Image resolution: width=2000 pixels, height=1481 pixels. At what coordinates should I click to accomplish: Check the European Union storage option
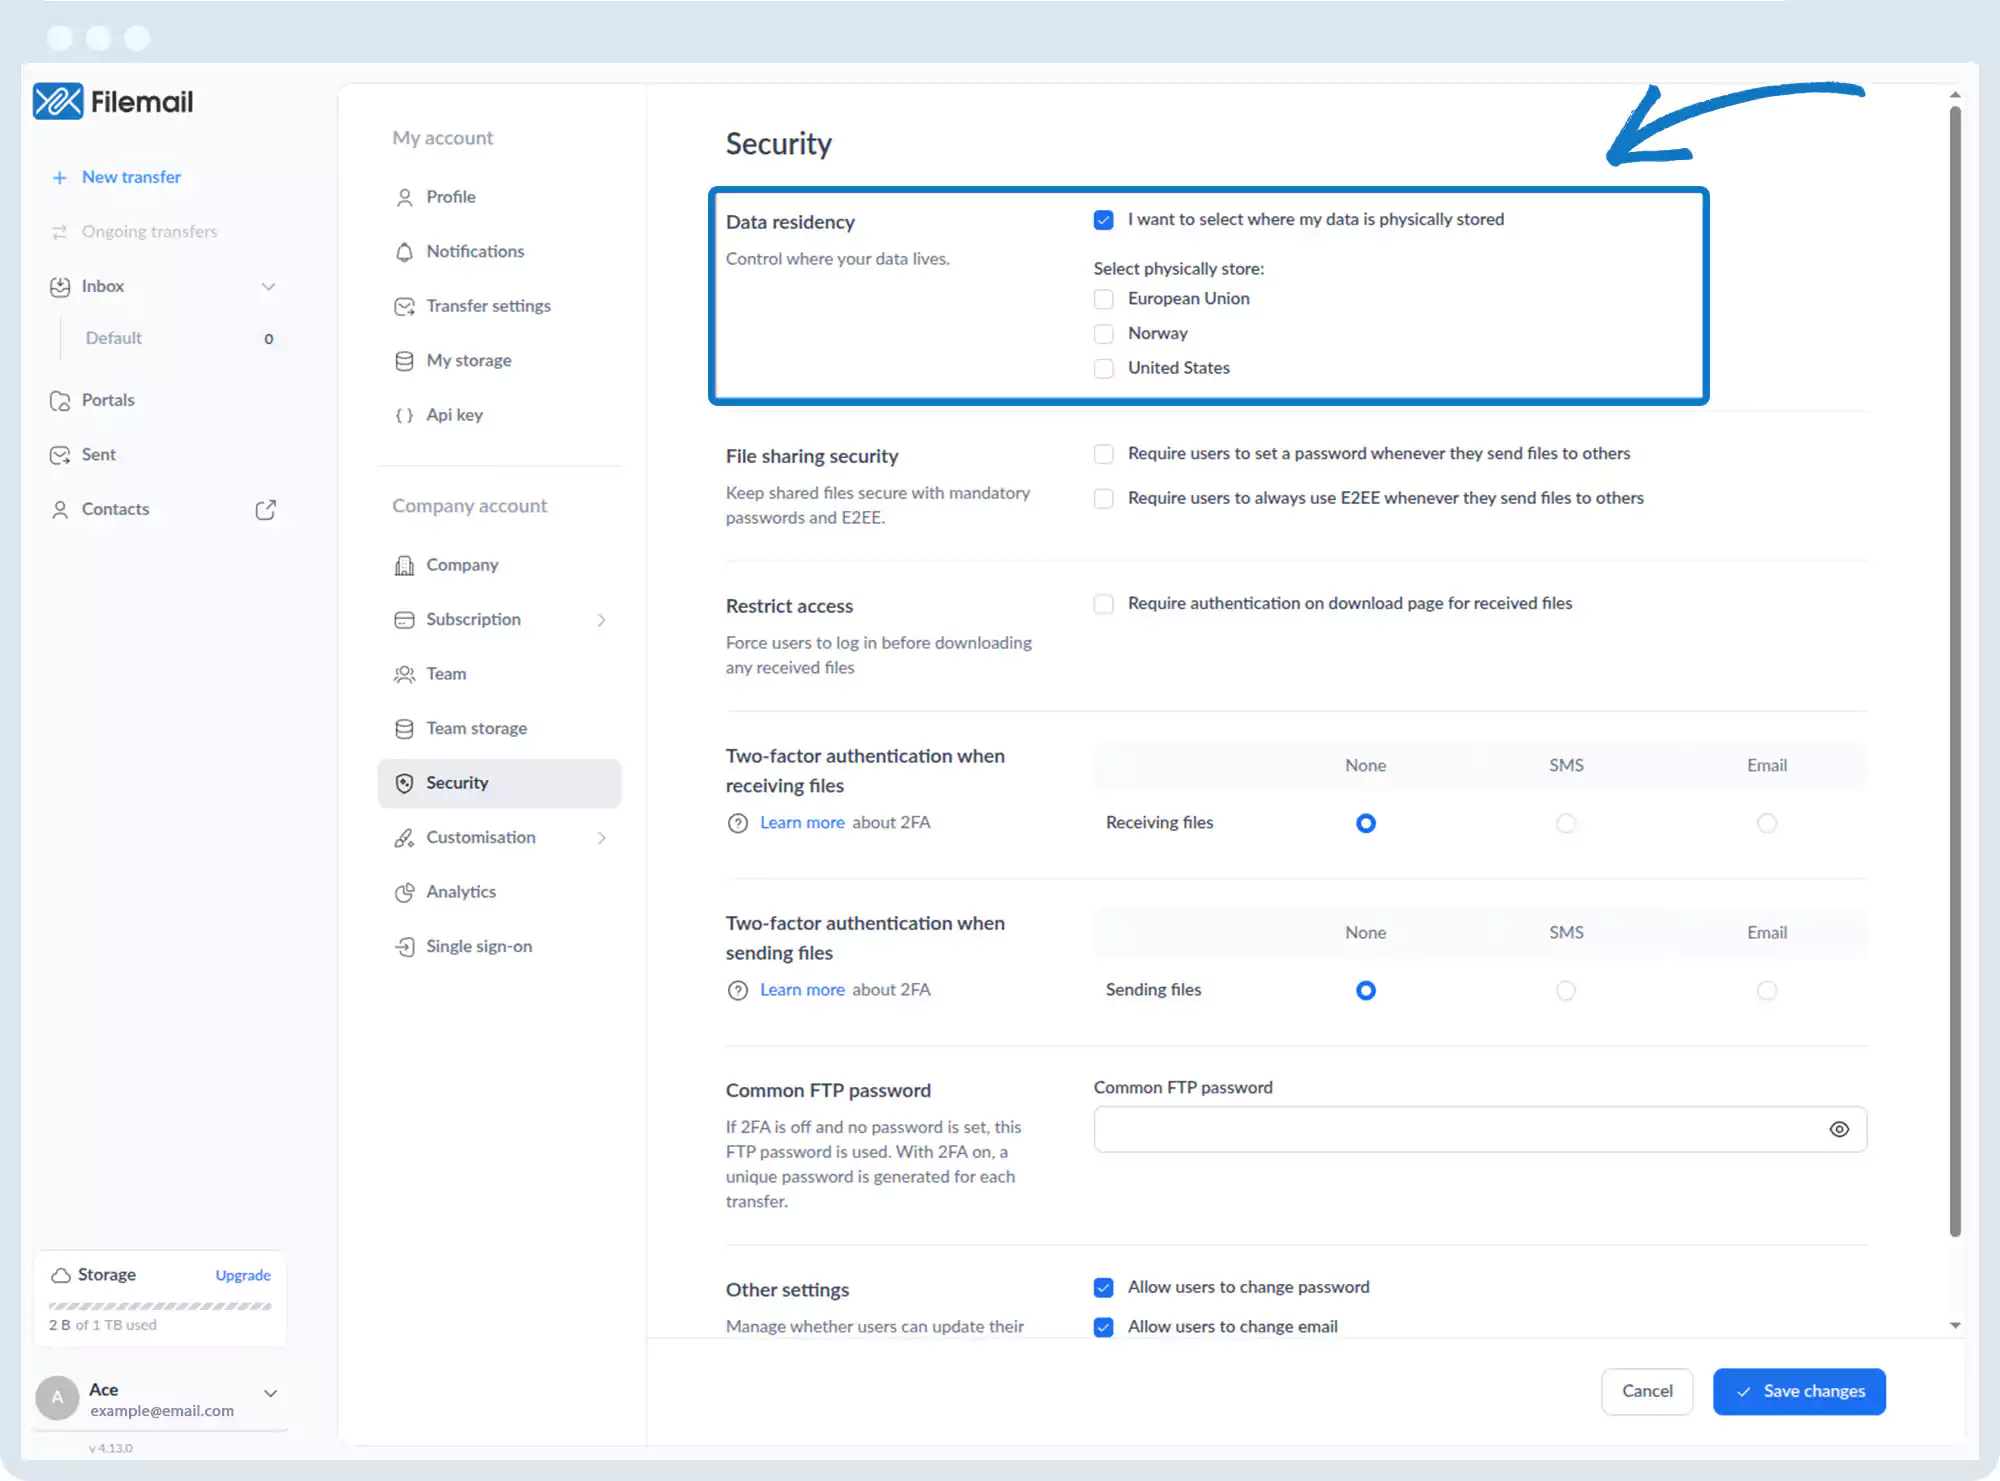pyautogui.click(x=1104, y=299)
